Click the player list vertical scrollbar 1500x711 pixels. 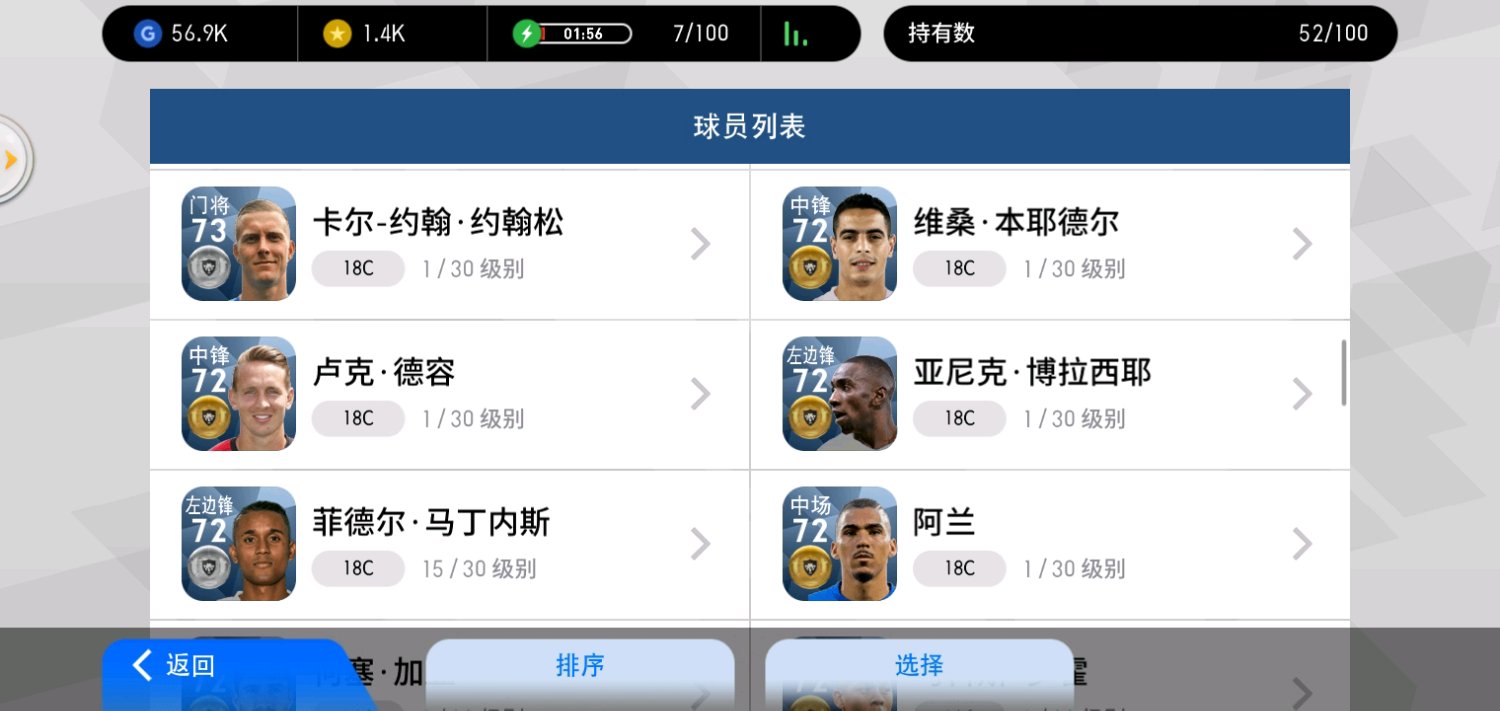1343,373
